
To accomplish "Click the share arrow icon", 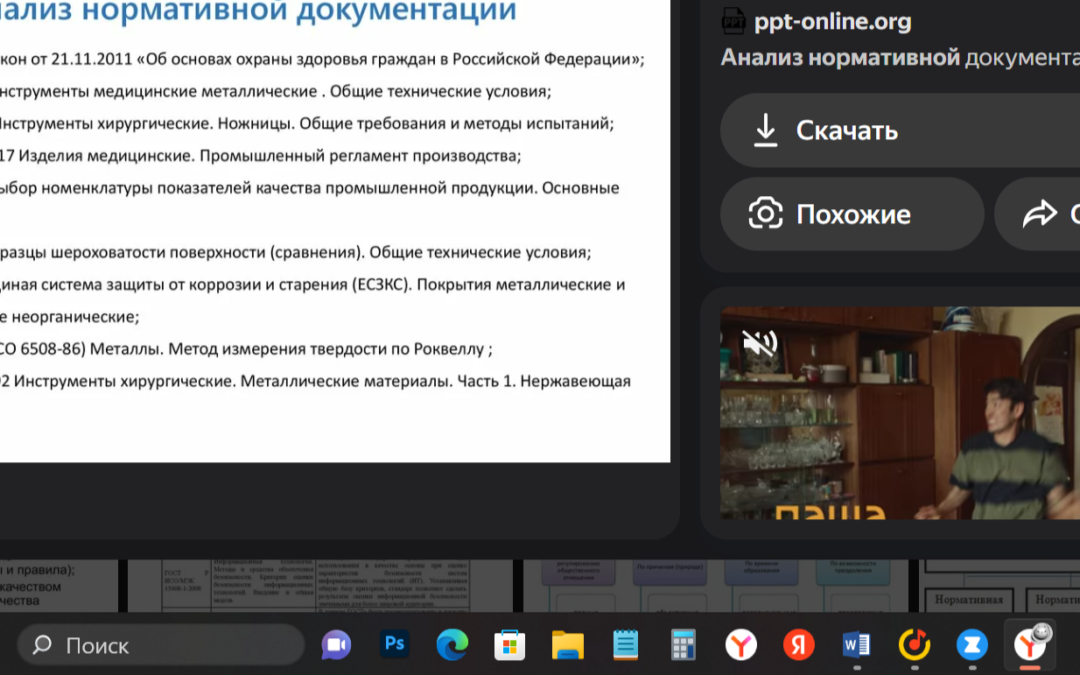I will tap(1039, 214).
